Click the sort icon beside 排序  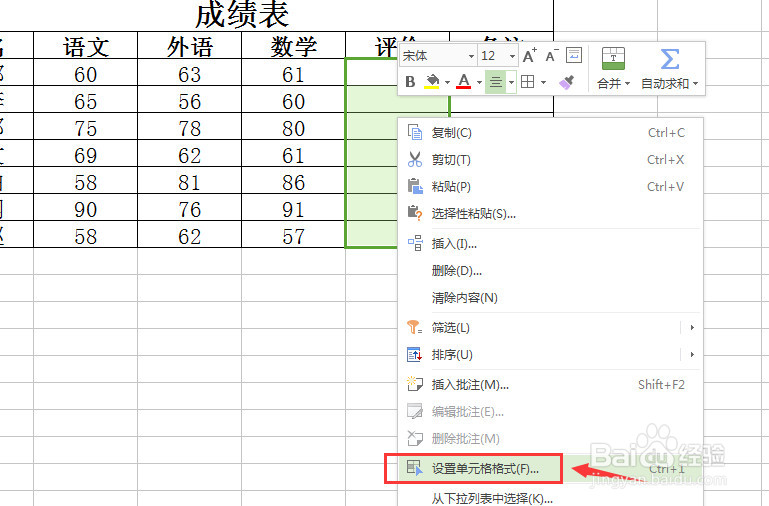[415, 354]
